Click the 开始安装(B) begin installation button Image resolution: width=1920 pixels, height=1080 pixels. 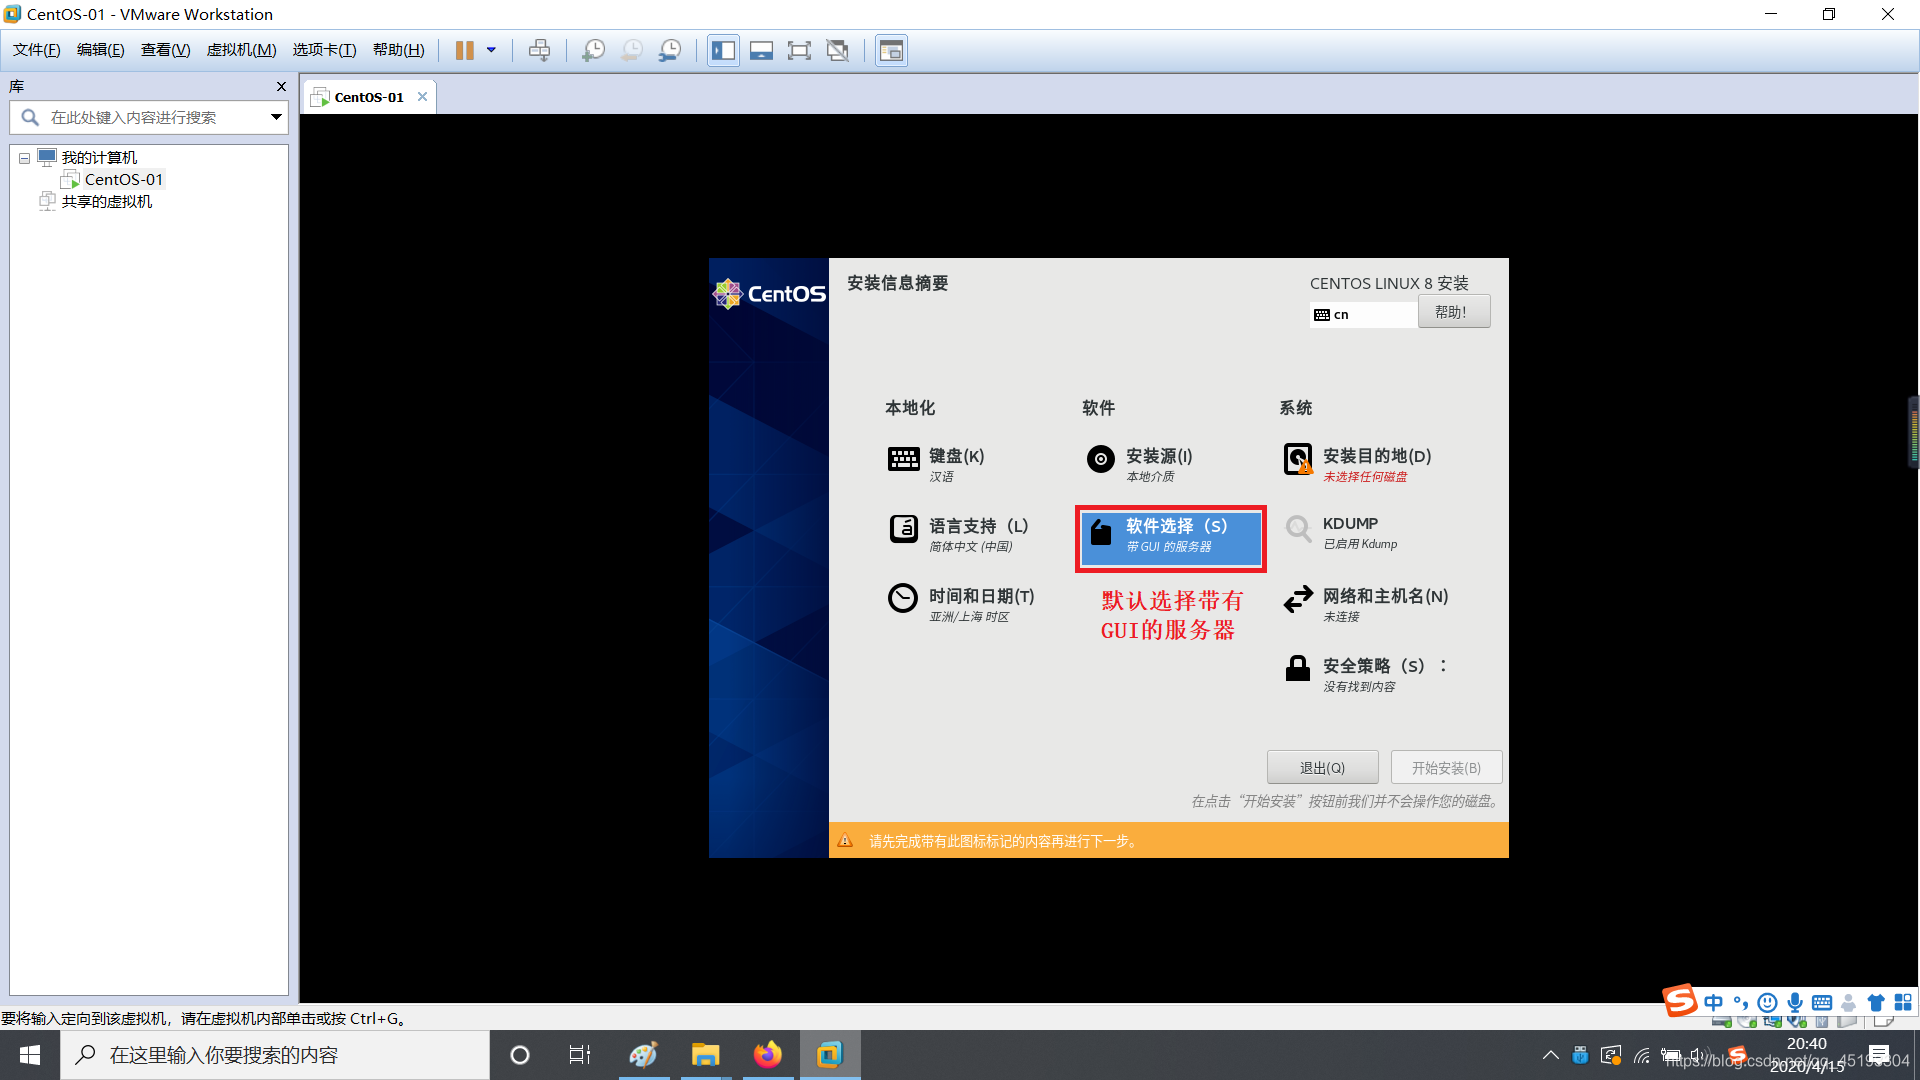click(x=1446, y=767)
